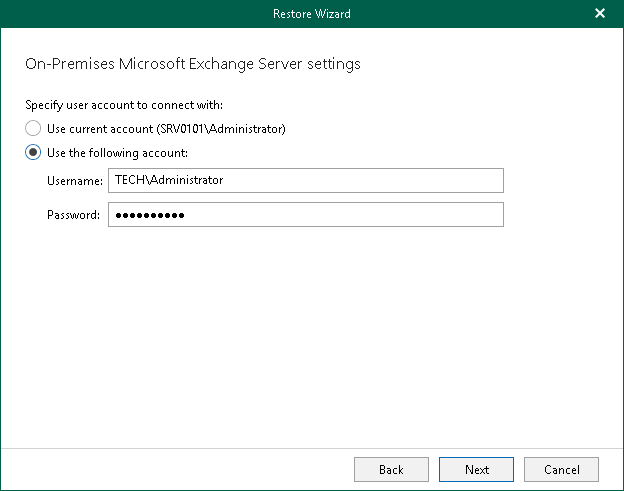Screen dimensions: 624x491
Task: Click the 'Restore Wizard' title bar text
Action: (311, 14)
